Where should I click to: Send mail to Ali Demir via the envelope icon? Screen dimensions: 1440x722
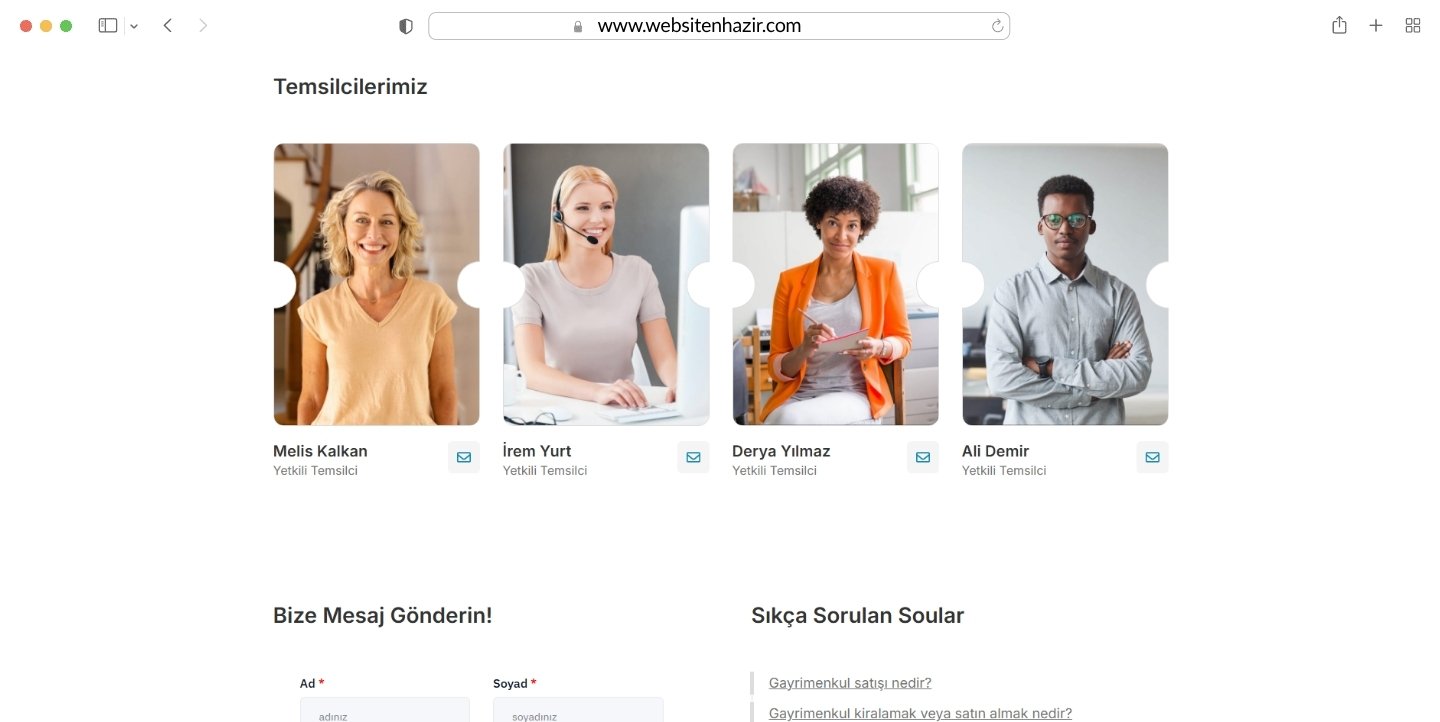point(1152,457)
